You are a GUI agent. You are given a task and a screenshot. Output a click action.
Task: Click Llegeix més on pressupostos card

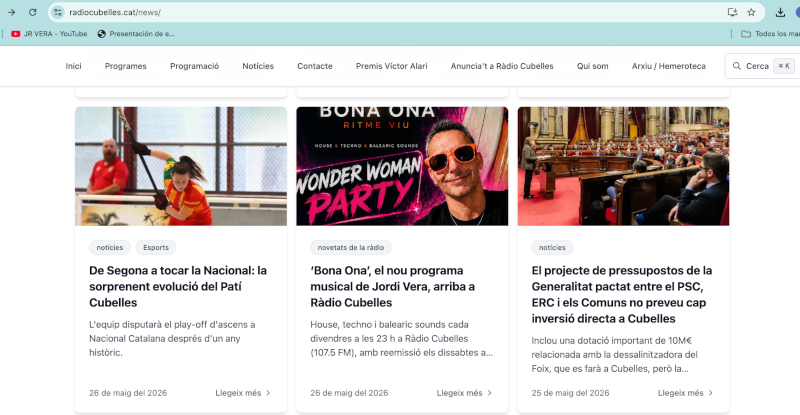[686, 393]
